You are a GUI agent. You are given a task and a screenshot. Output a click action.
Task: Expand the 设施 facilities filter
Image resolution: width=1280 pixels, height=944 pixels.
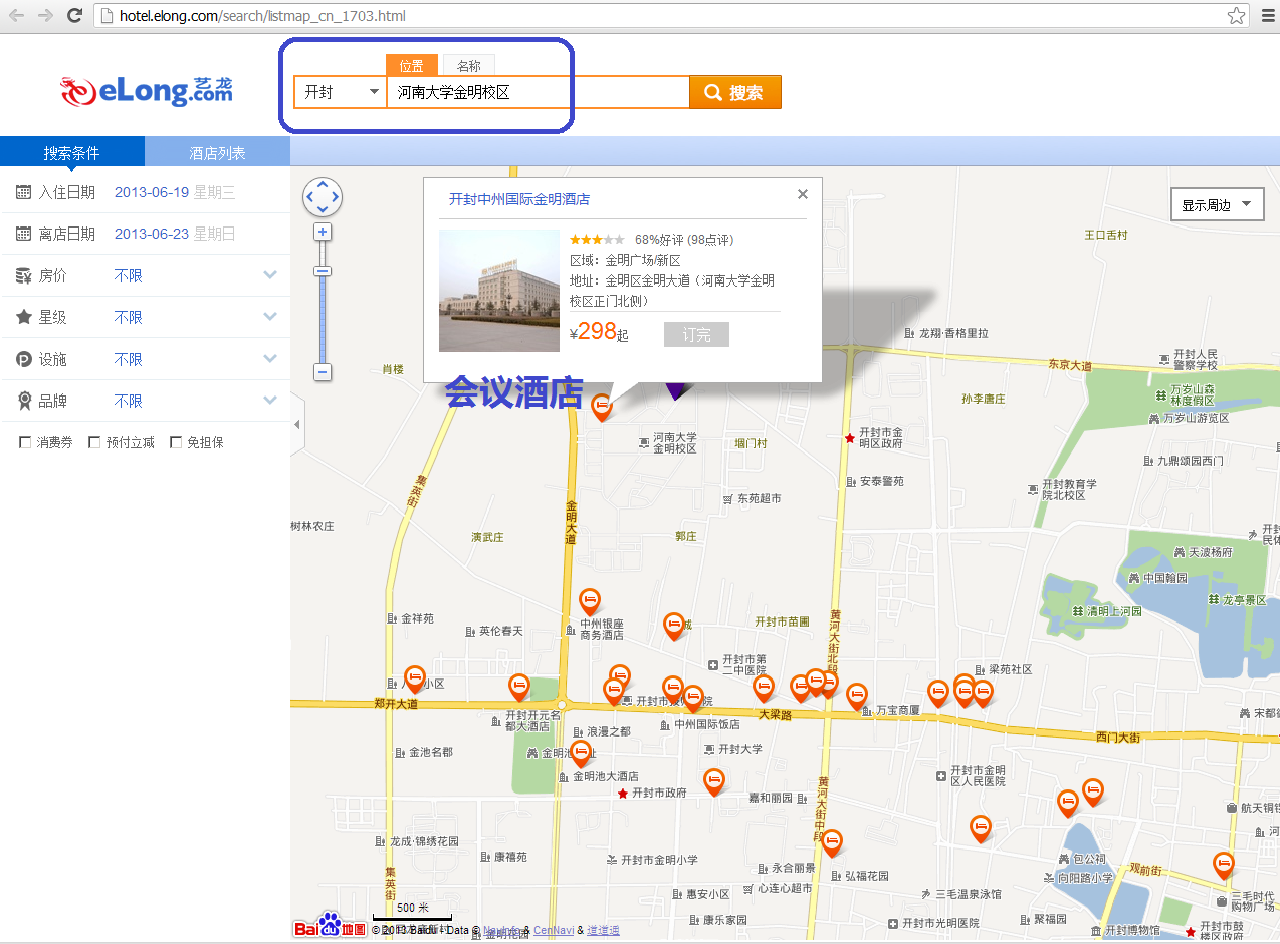pos(270,359)
